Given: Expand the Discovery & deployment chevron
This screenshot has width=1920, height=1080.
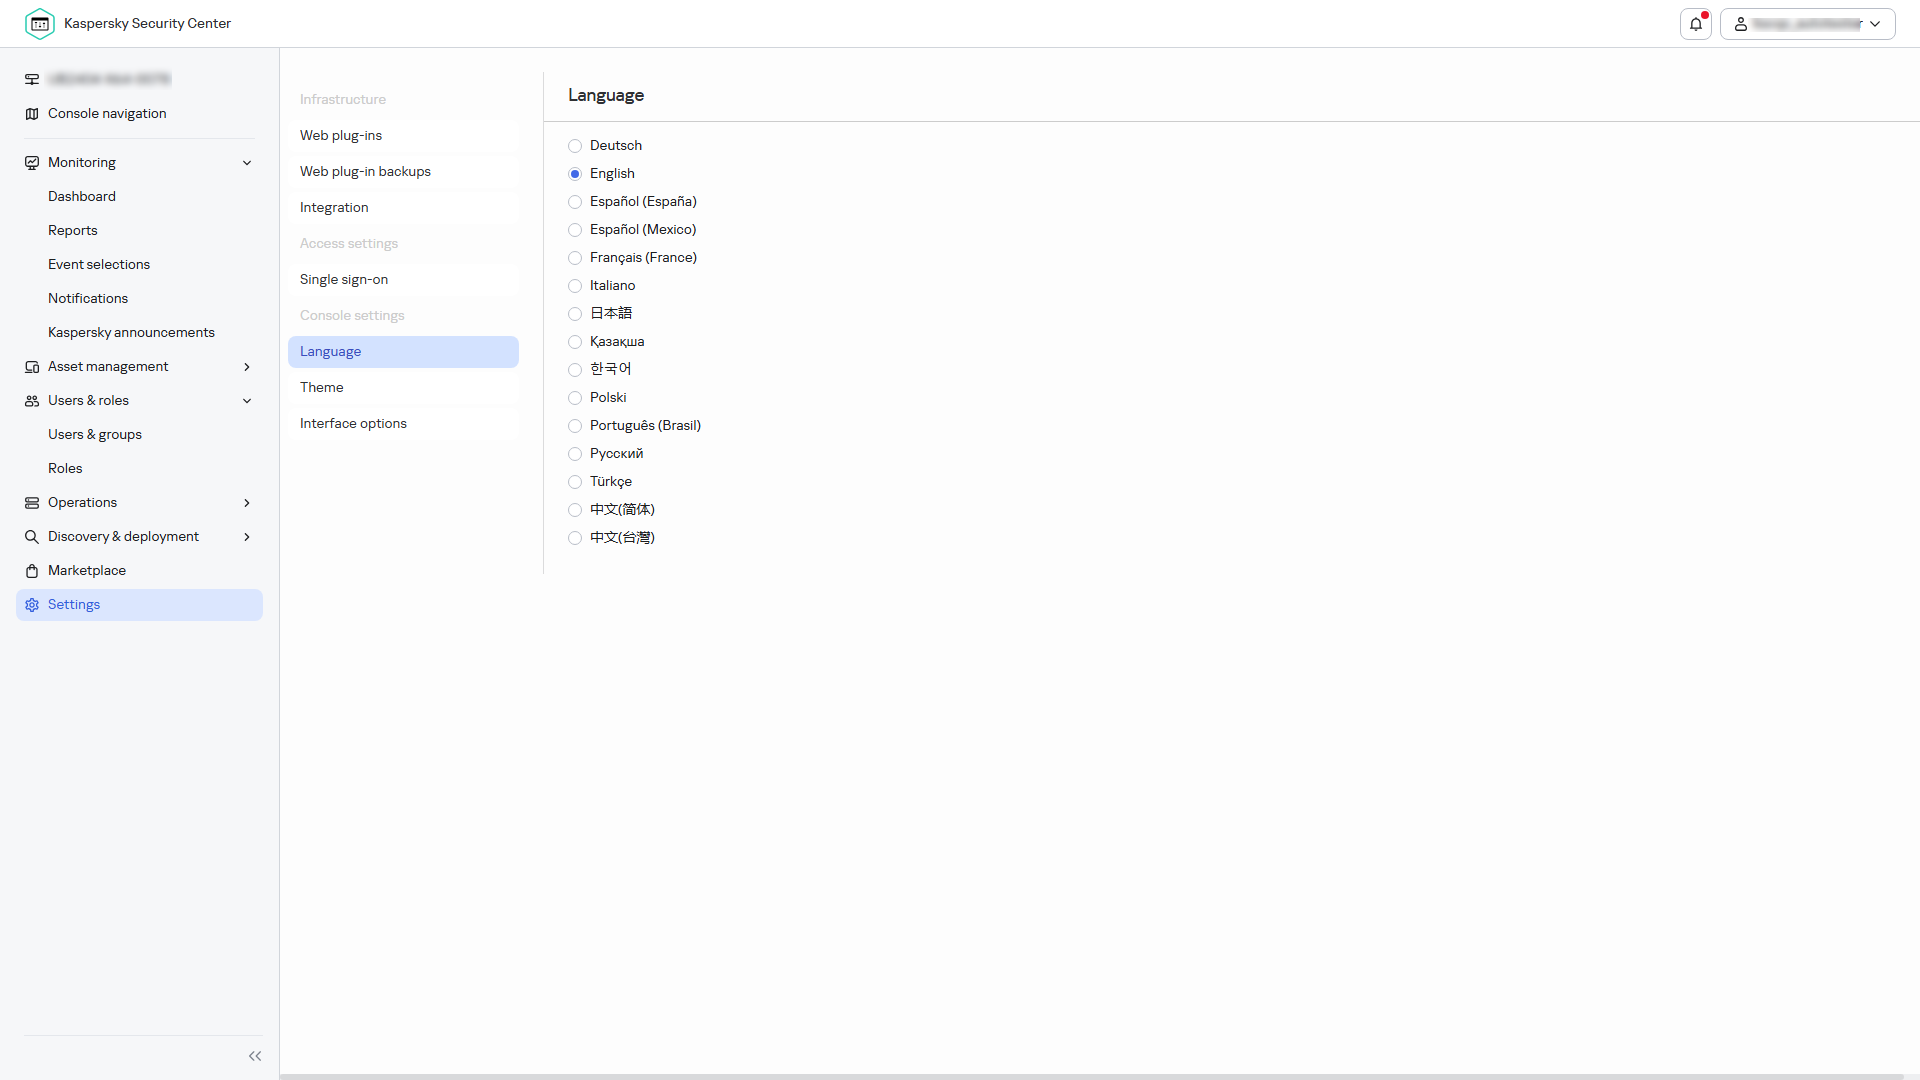Looking at the screenshot, I should [x=247, y=537].
